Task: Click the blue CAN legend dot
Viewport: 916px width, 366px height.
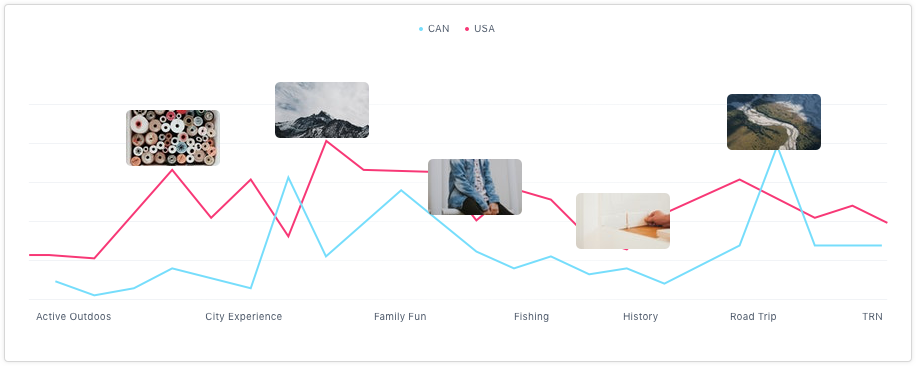Action: [421, 29]
